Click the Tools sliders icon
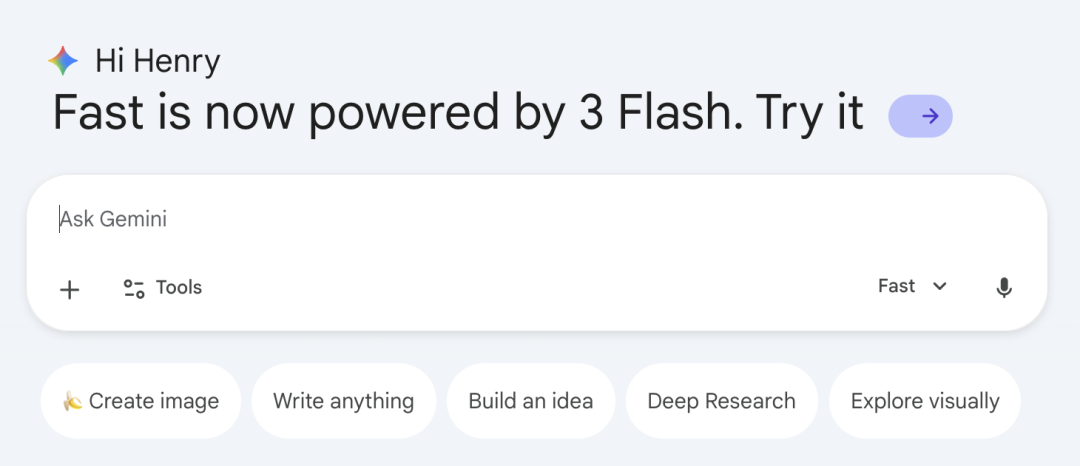The height and width of the screenshot is (466, 1080). click(134, 289)
